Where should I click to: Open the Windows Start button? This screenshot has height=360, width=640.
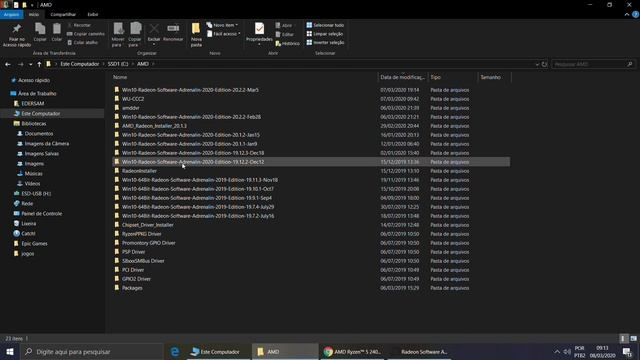point(10,351)
